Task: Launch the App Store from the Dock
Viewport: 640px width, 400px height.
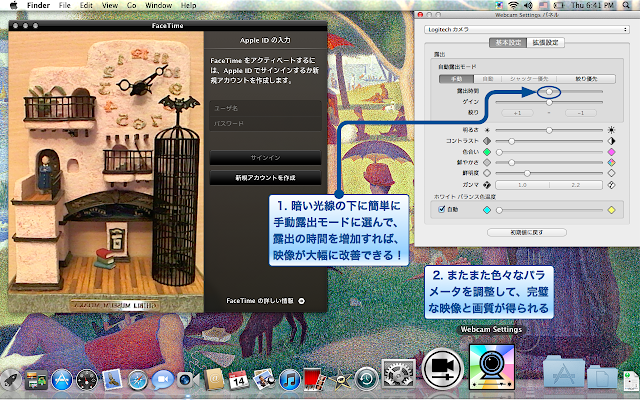Action: click(x=62, y=380)
